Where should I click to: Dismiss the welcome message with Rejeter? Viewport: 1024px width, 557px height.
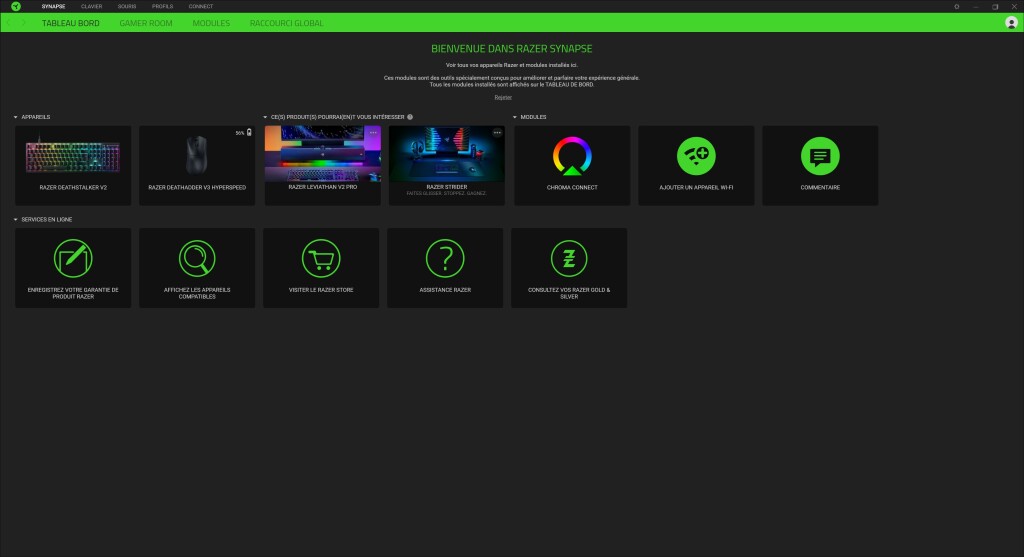click(503, 97)
